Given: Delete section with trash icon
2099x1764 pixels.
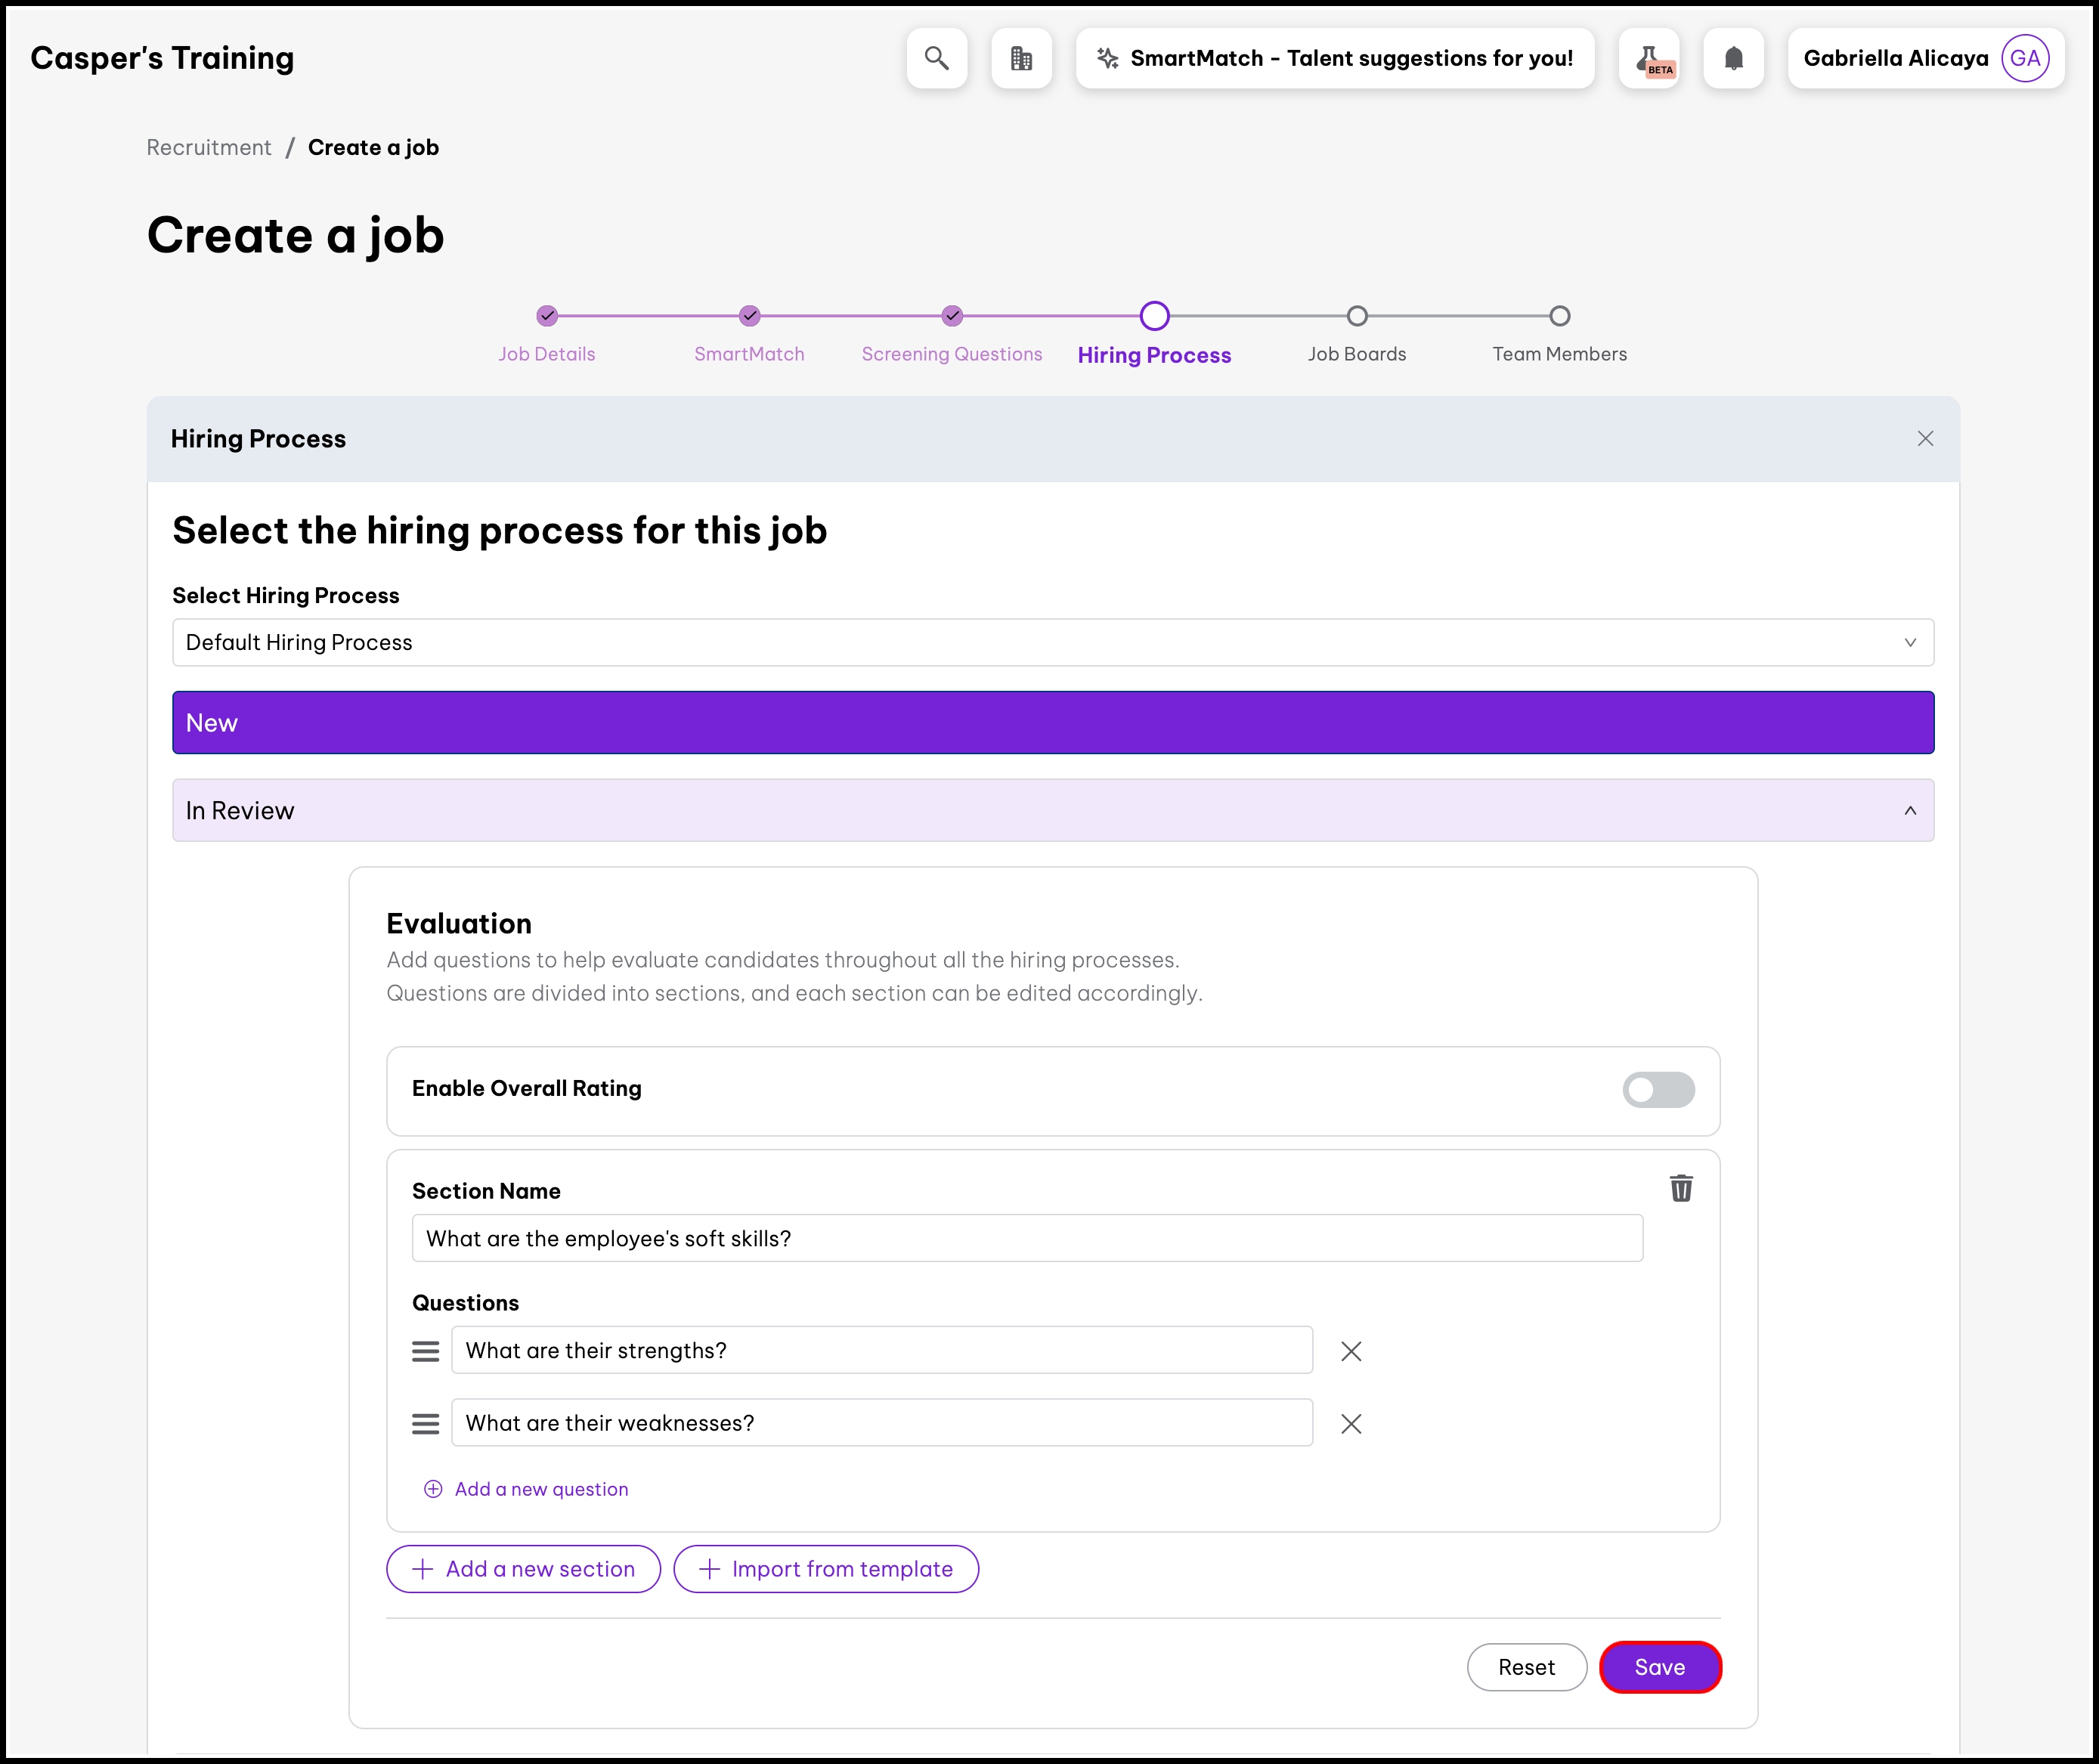Looking at the screenshot, I should (x=1681, y=1188).
